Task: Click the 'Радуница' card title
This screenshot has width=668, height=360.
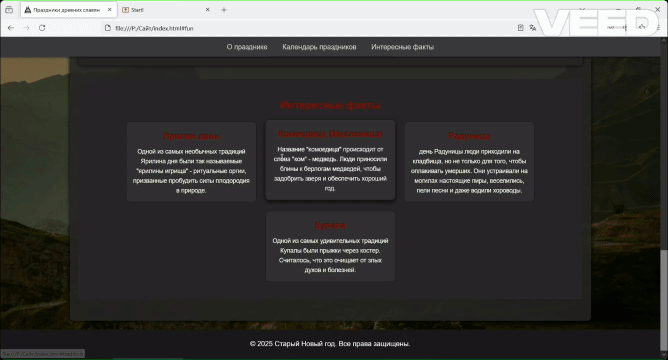Action: pyautogui.click(x=469, y=136)
